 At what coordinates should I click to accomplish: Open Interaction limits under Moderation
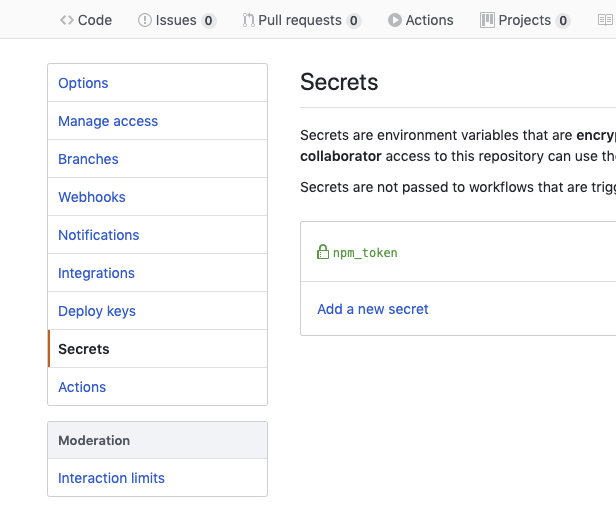click(111, 478)
